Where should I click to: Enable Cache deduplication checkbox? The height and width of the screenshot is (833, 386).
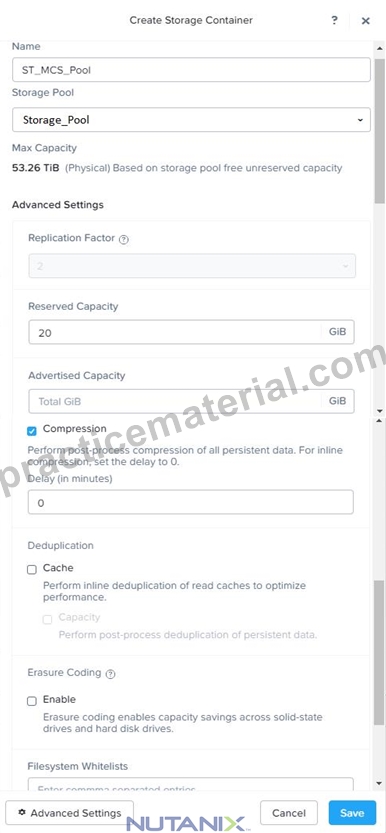[x=32, y=570]
